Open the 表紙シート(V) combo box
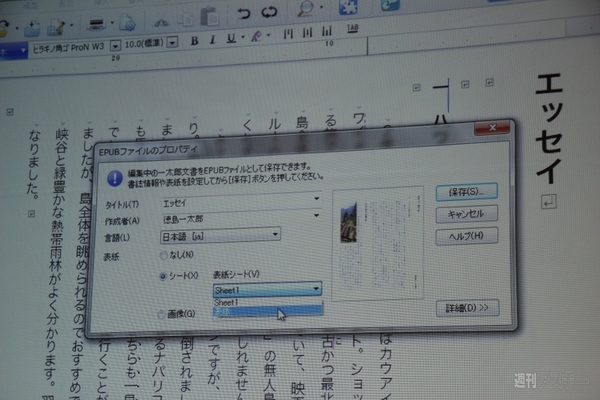Screen dimensions: 600x400 pos(267,289)
